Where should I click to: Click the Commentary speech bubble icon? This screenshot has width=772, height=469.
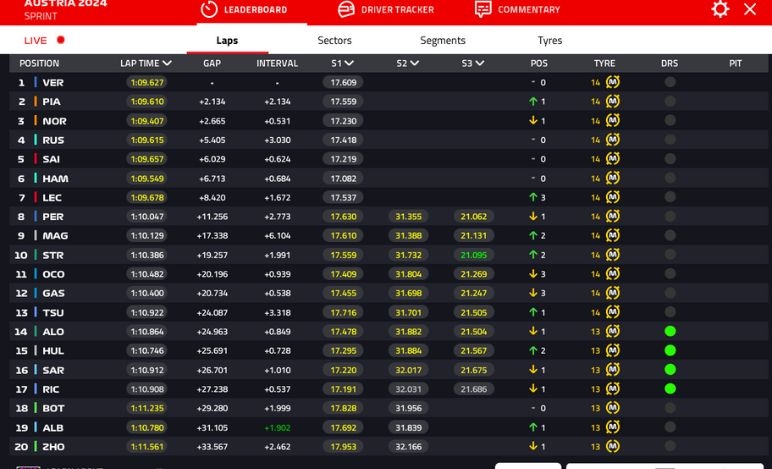click(483, 9)
